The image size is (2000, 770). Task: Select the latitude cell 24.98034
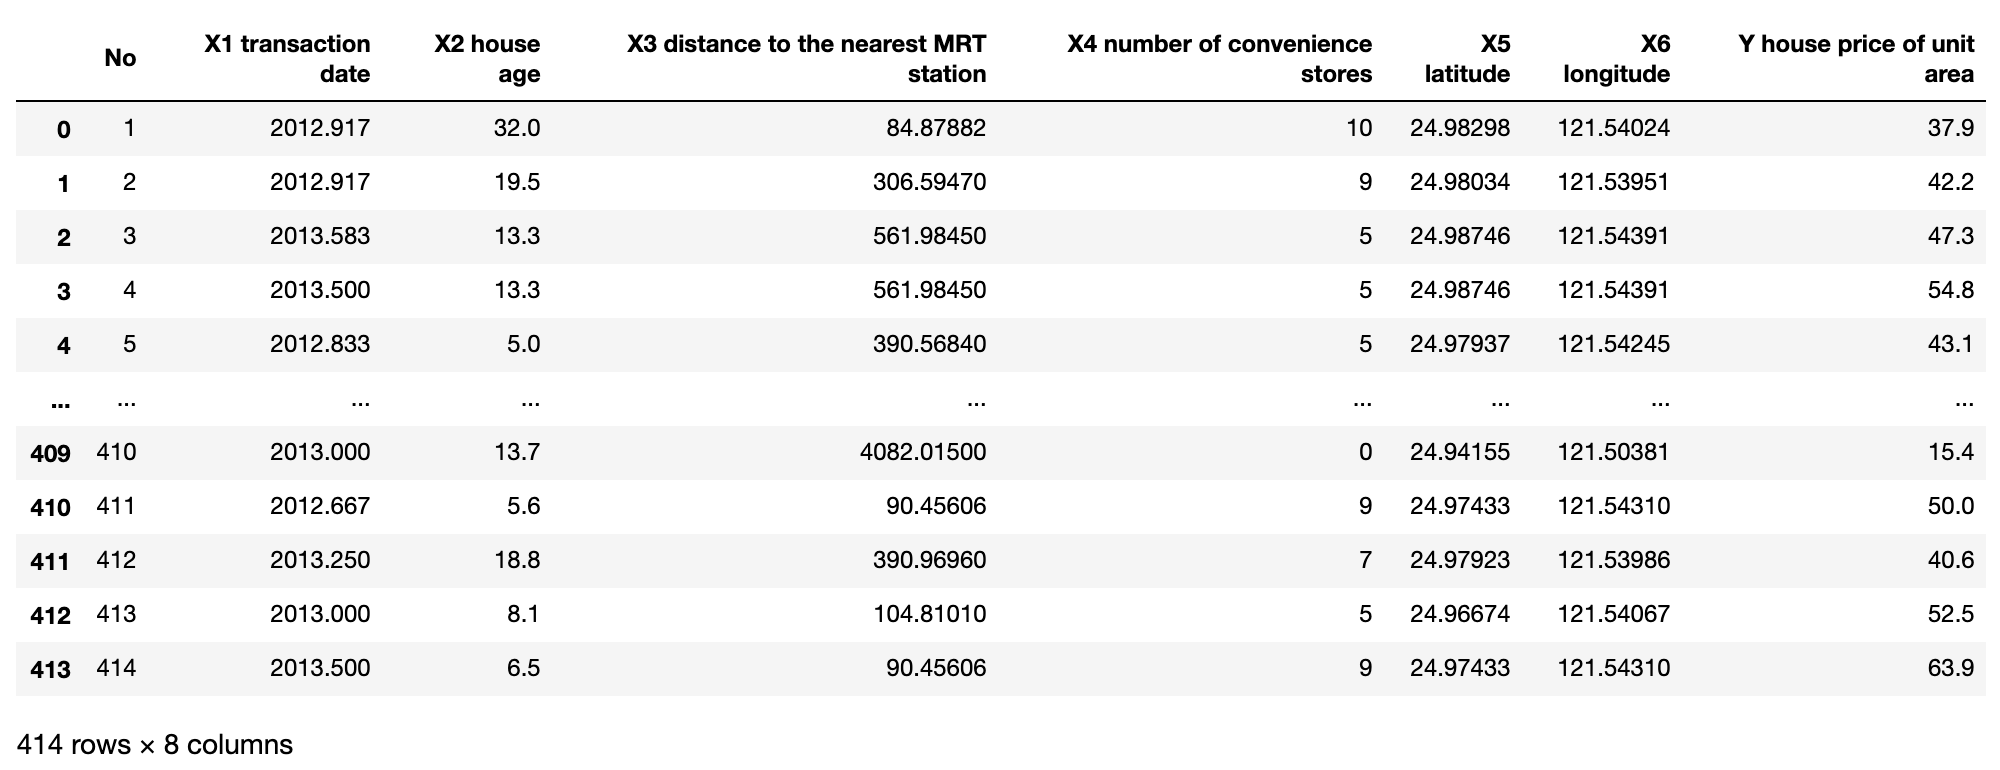pos(1460,182)
